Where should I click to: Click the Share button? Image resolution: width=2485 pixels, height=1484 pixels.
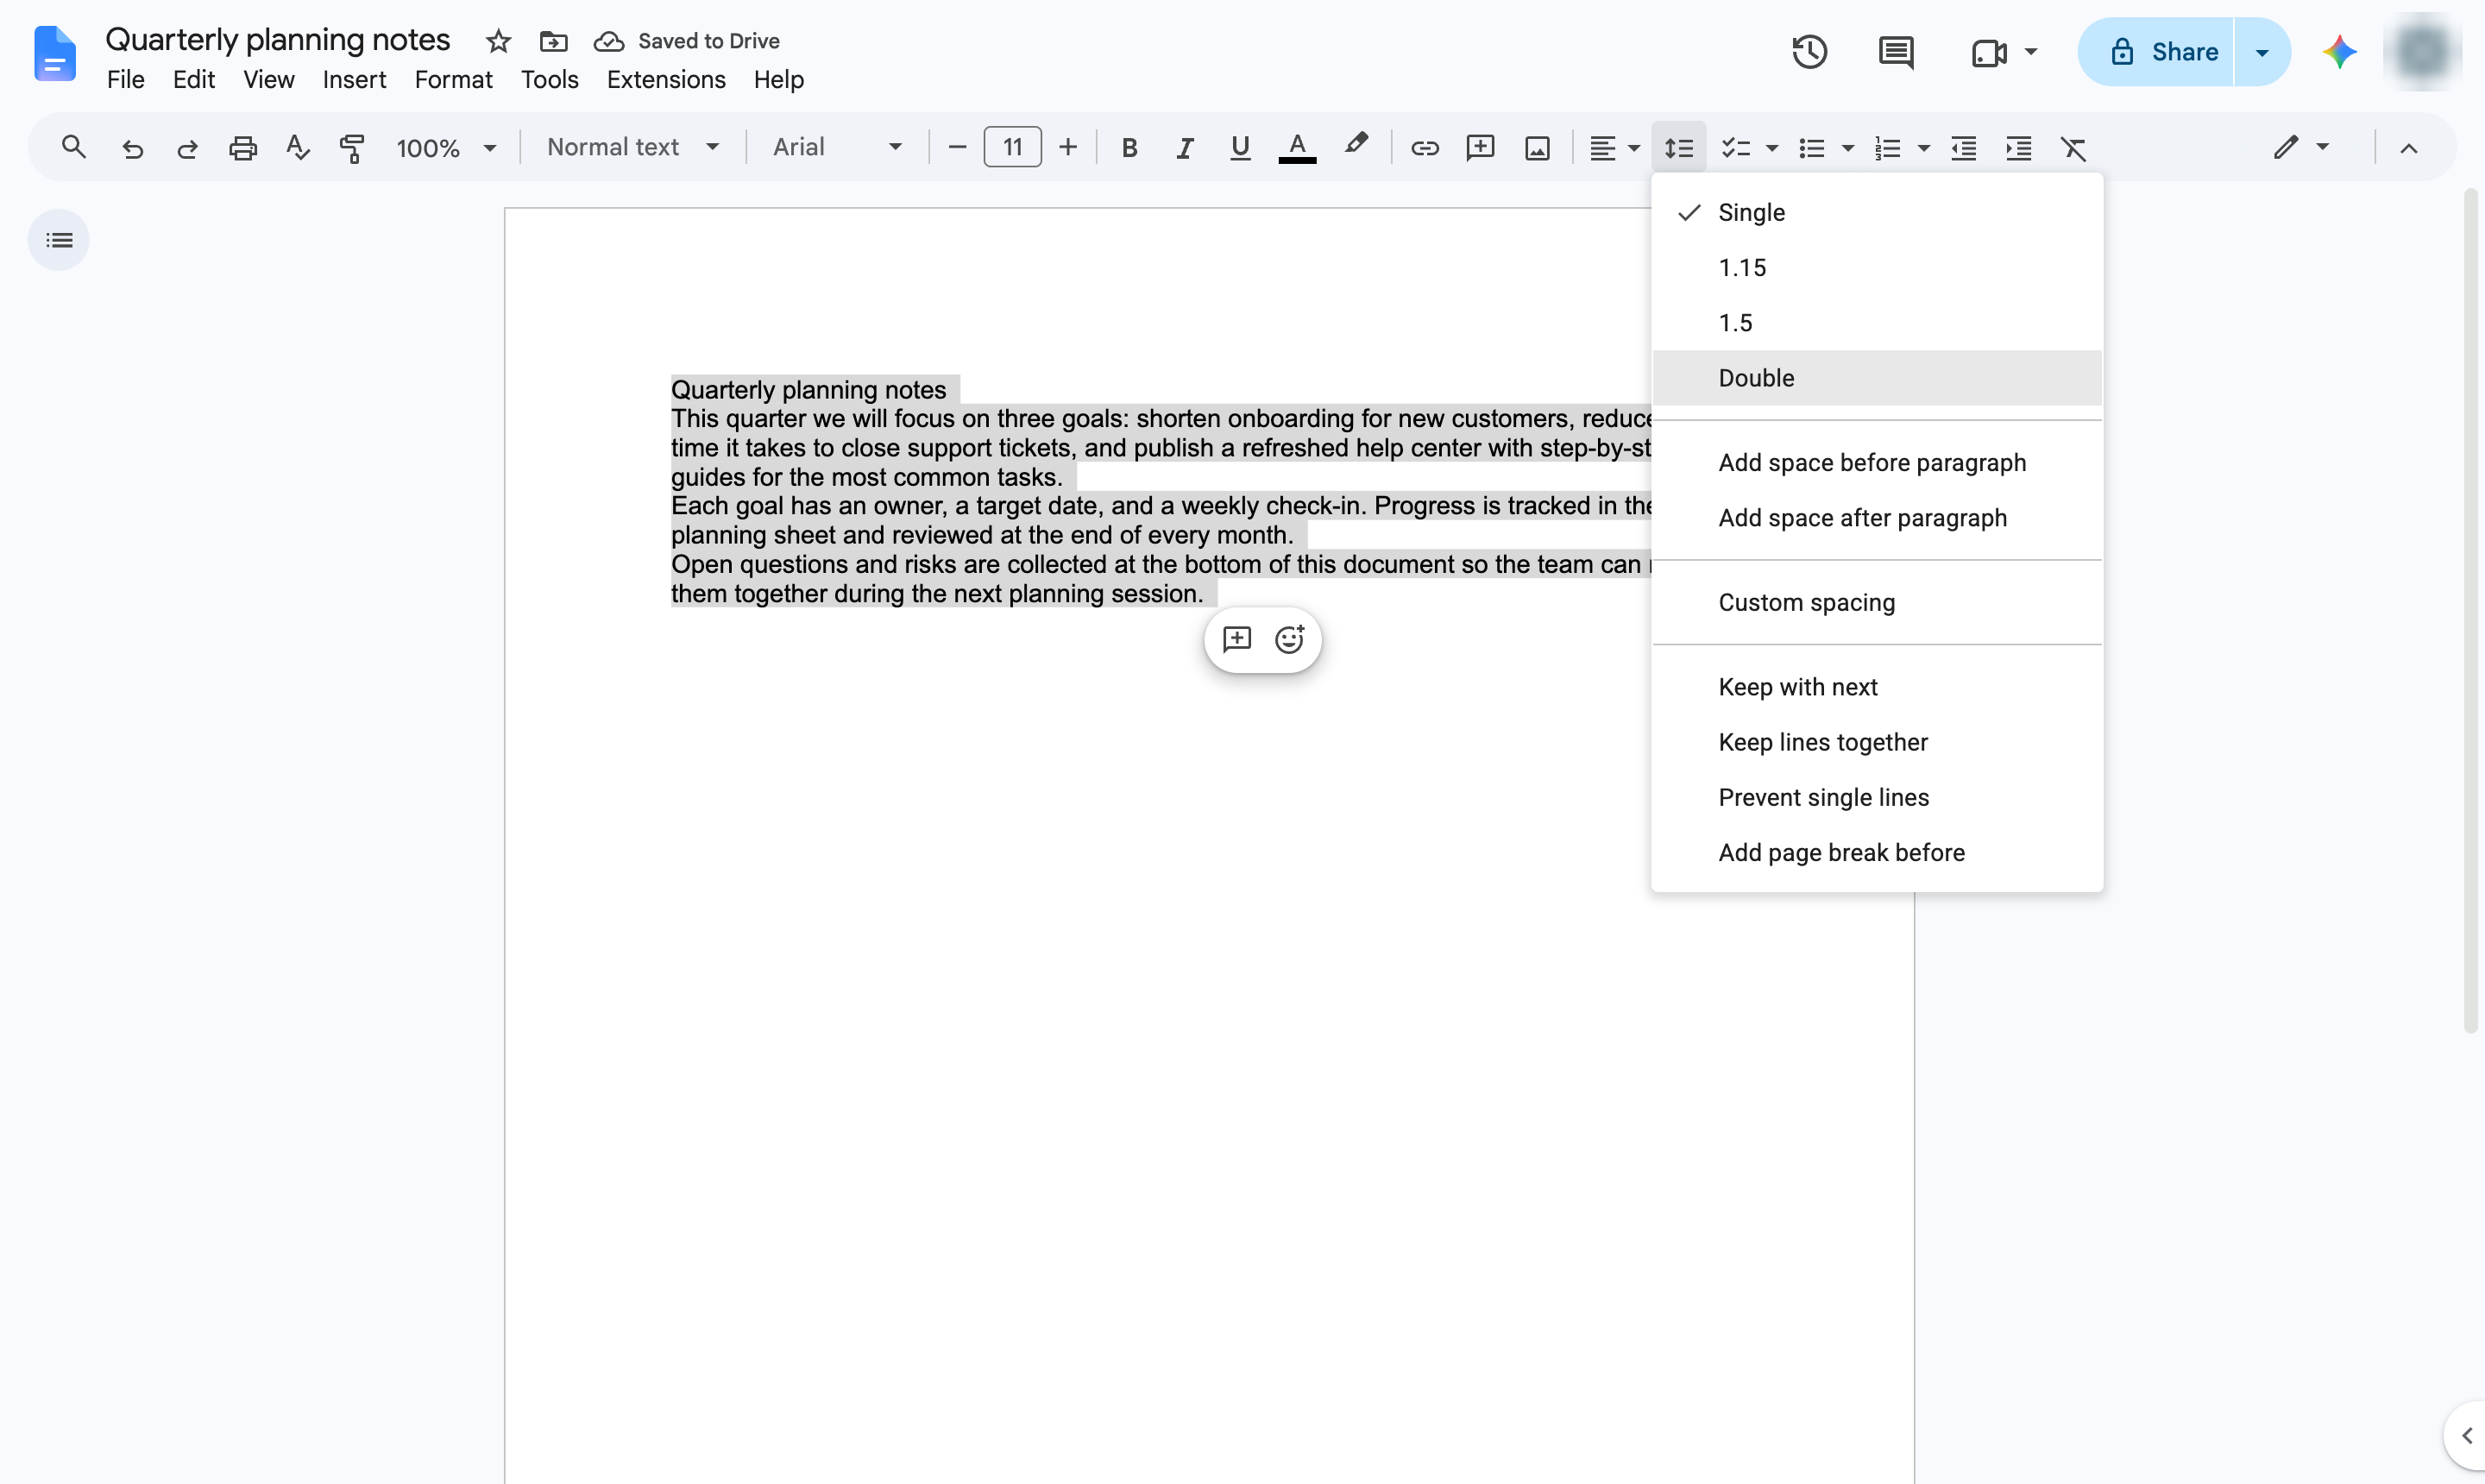tap(2156, 52)
